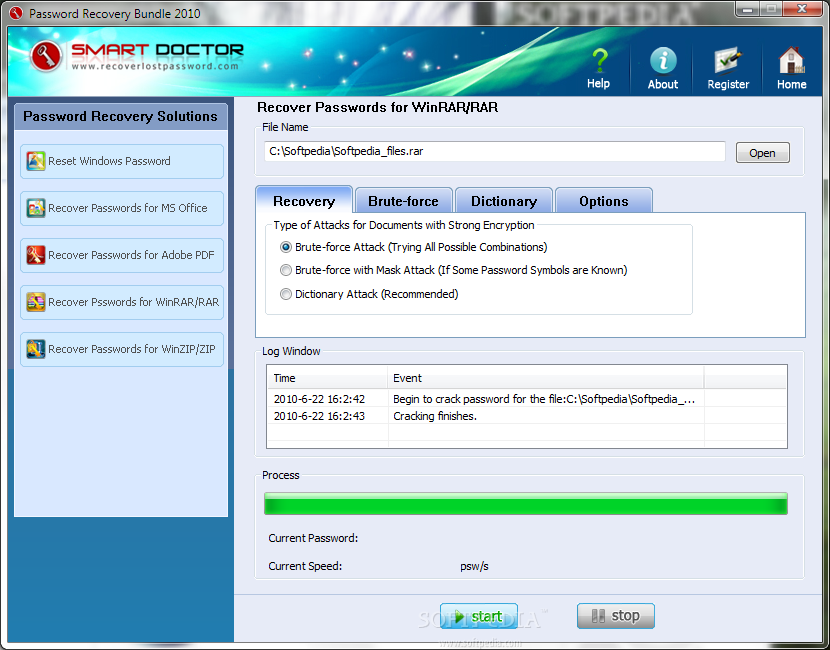Image resolution: width=830 pixels, height=650 pixels.
Task: Open the Options tab
Action: [x=604, y=201]
